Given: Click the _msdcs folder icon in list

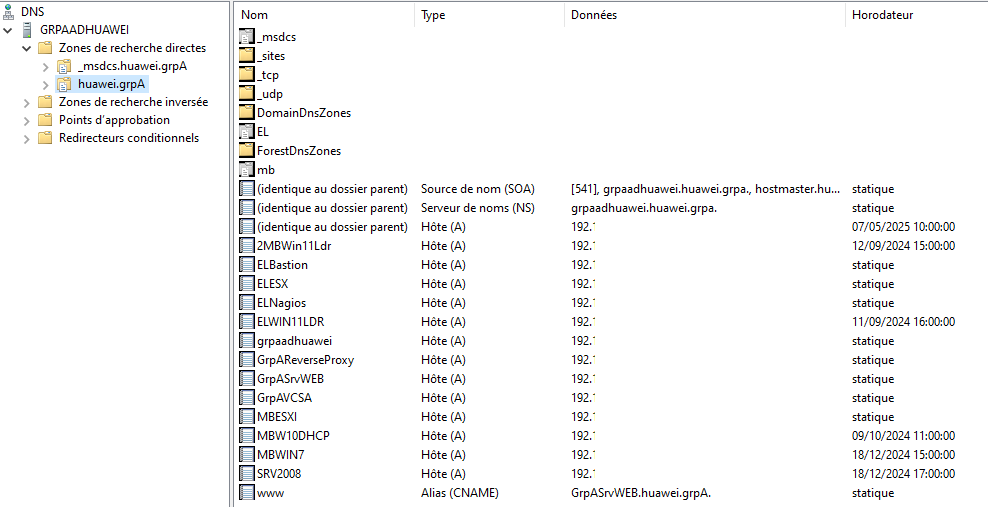Looking at the screenshot, I should tap(247, 37).
